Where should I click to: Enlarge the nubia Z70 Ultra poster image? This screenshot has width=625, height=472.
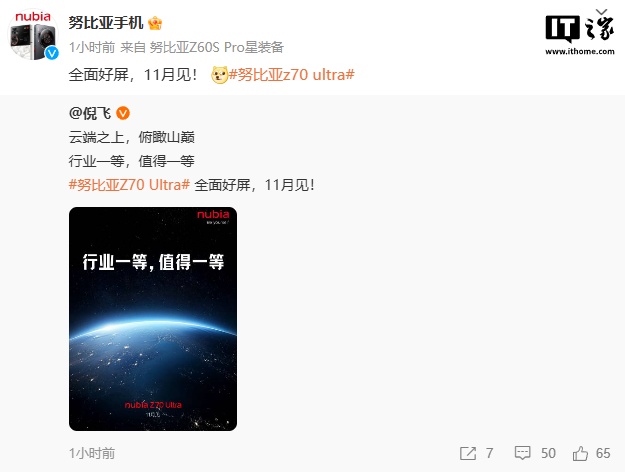[x=153, y=319]
